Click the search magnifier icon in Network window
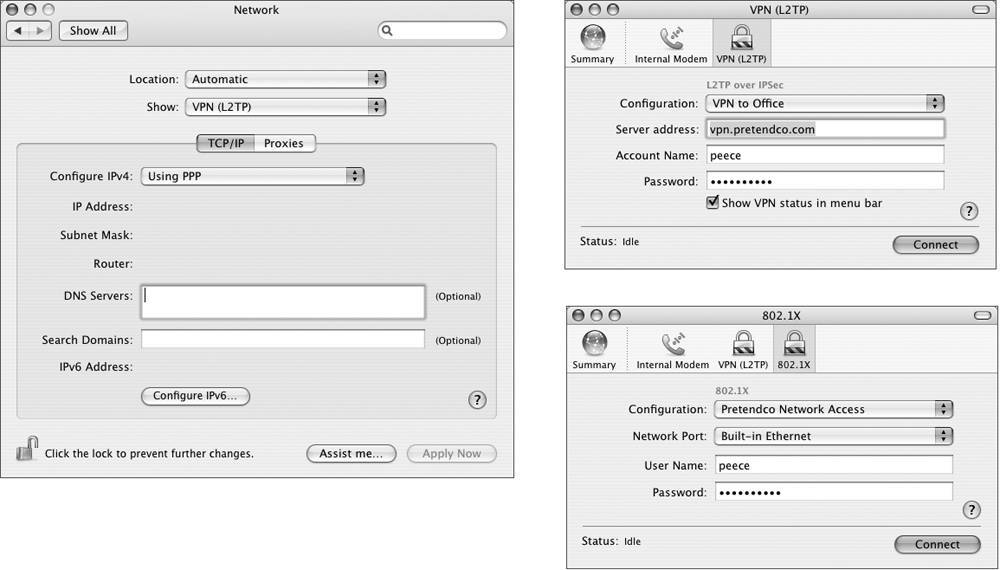 click(387, 30)
